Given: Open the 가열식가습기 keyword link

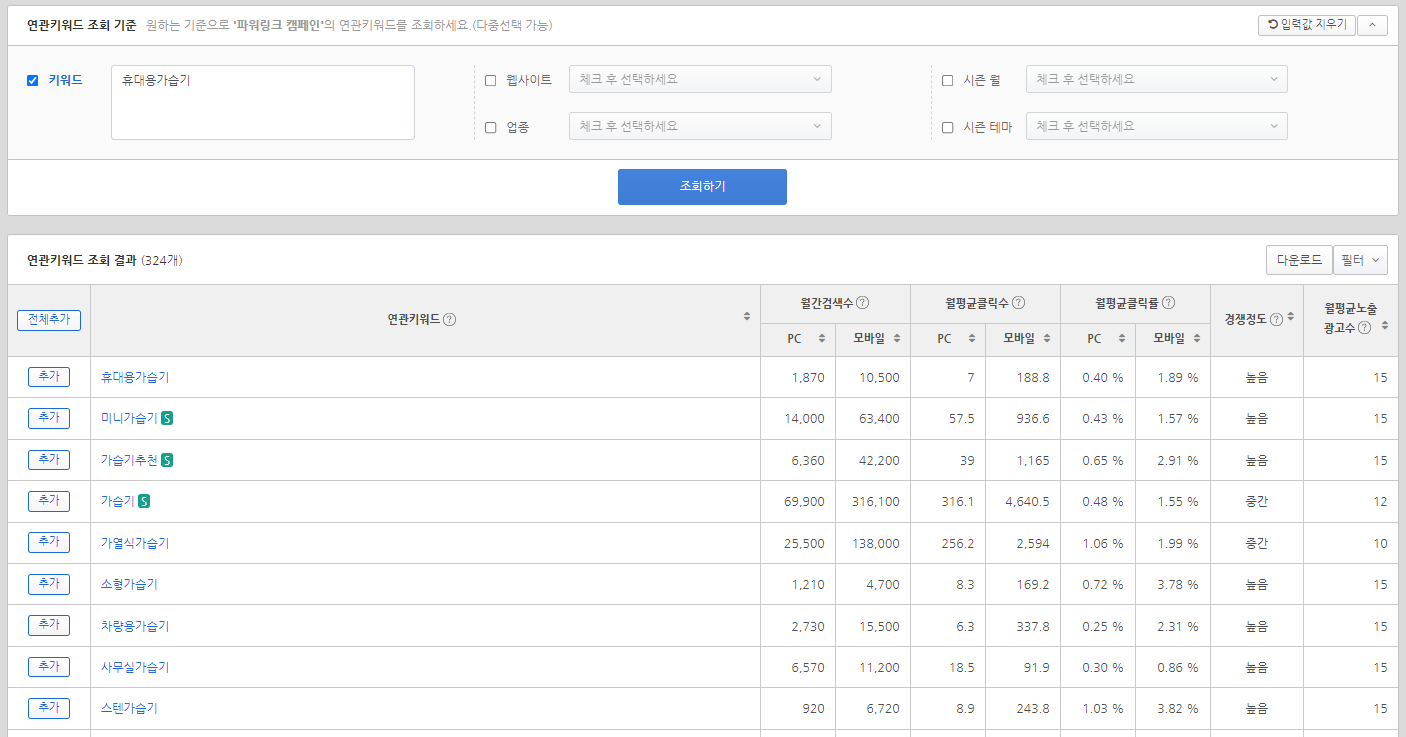Looking at the screenshot, I should pos(135,543).
